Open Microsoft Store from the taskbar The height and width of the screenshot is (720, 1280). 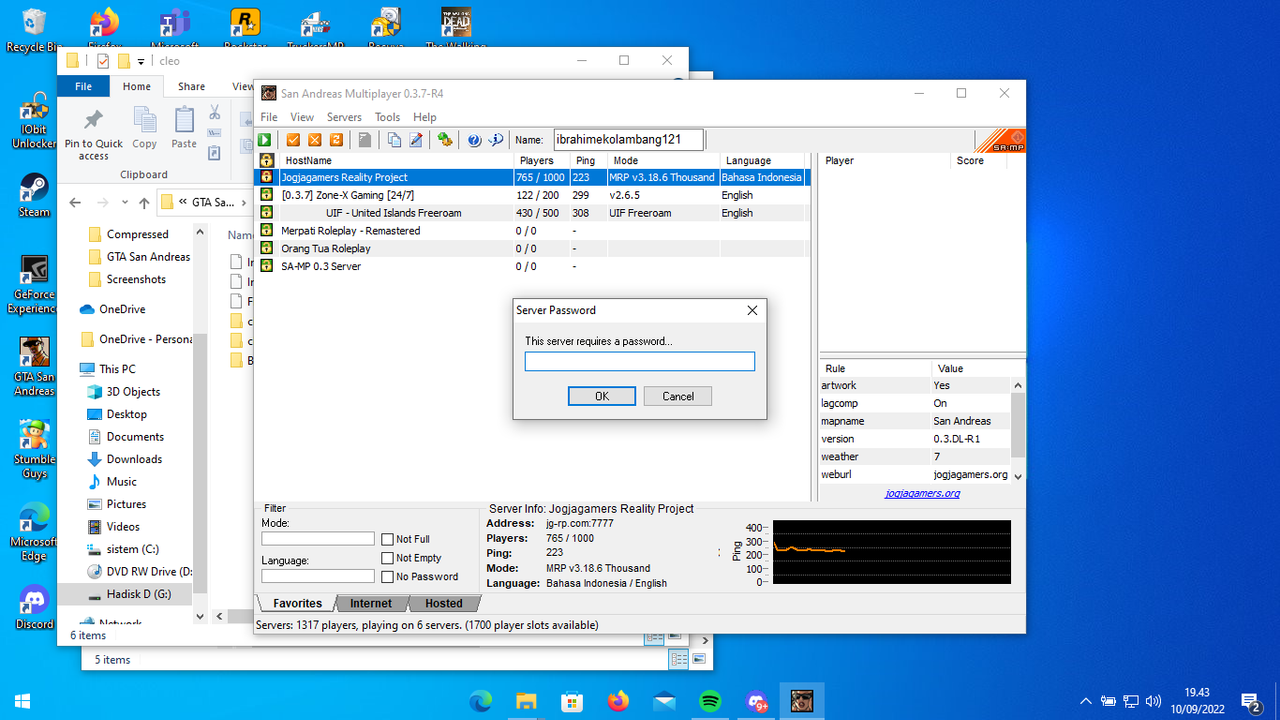coord(572,701)
